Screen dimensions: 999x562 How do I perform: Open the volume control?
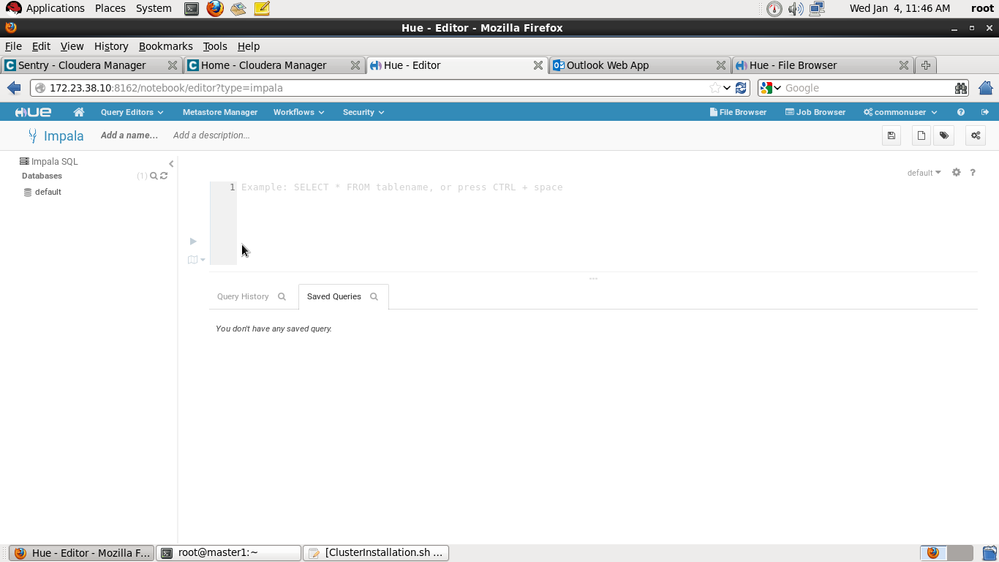795,9
